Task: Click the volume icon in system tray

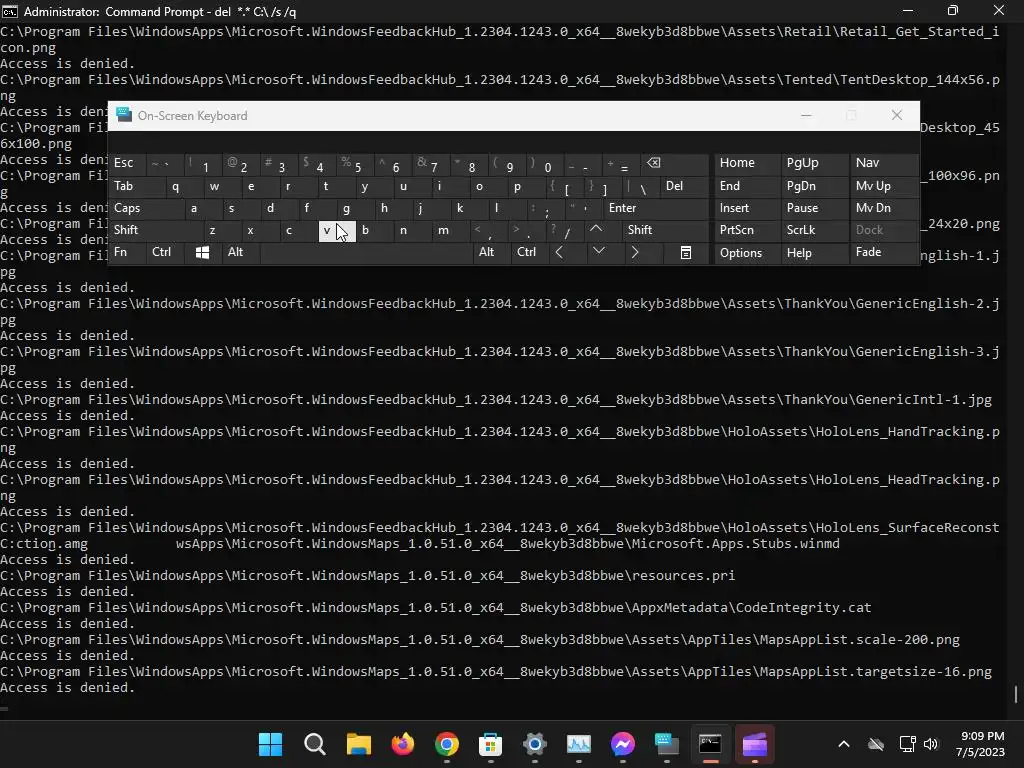Action: (x=931, y=744)
